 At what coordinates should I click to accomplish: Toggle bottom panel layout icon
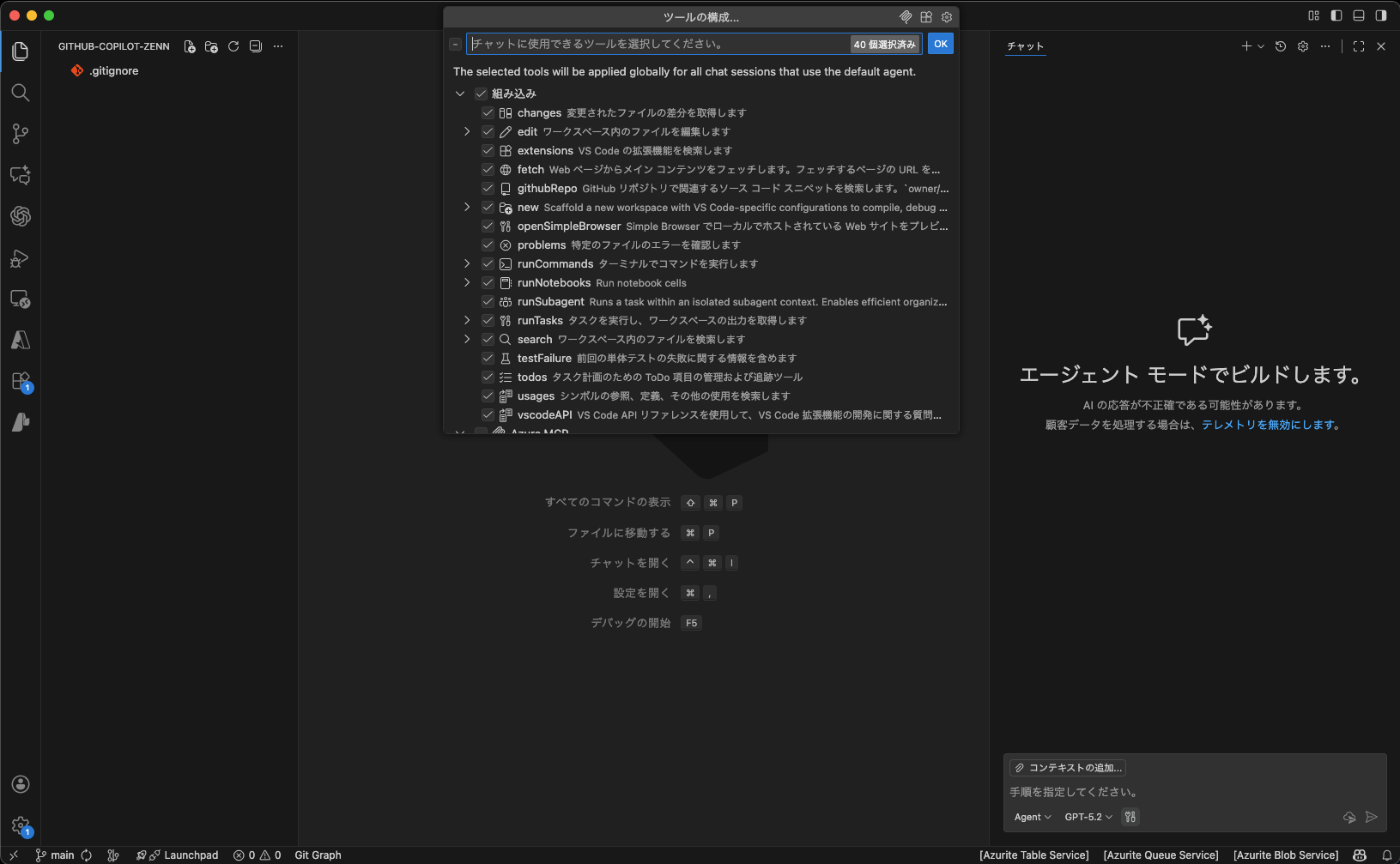coord(1358,16)
